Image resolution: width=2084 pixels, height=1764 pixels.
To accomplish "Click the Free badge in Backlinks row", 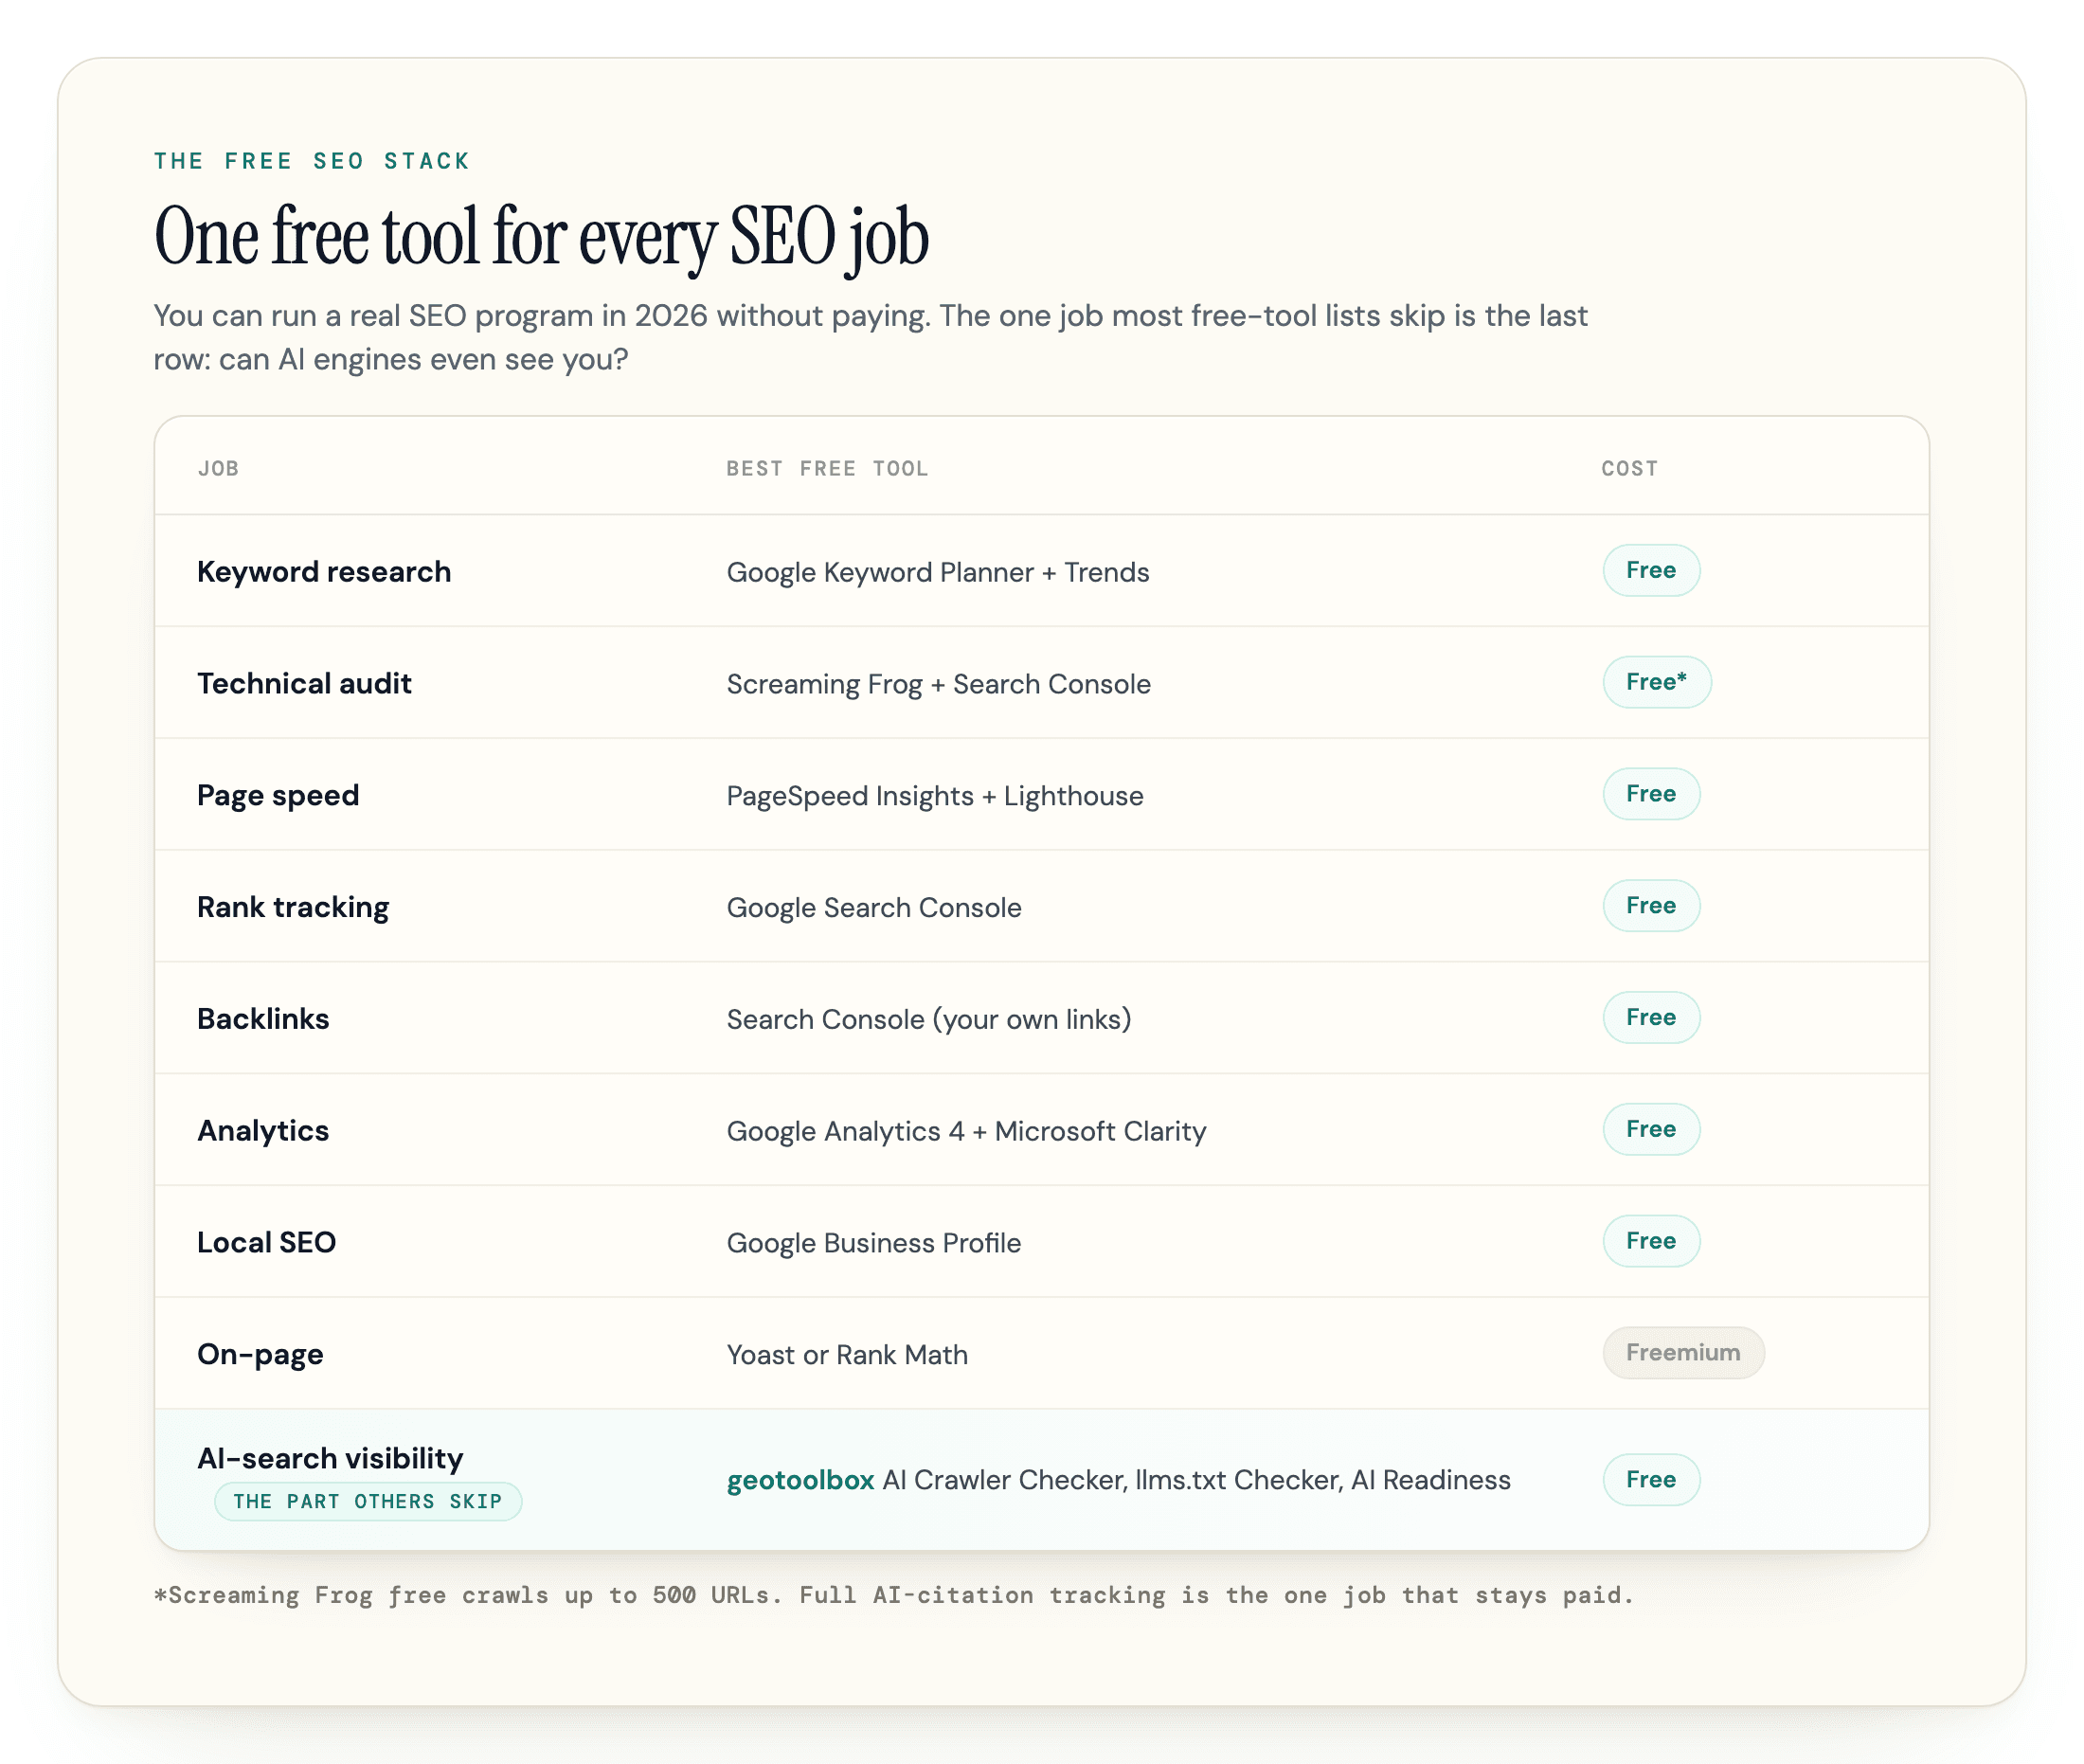I will click(1651, 1017).
